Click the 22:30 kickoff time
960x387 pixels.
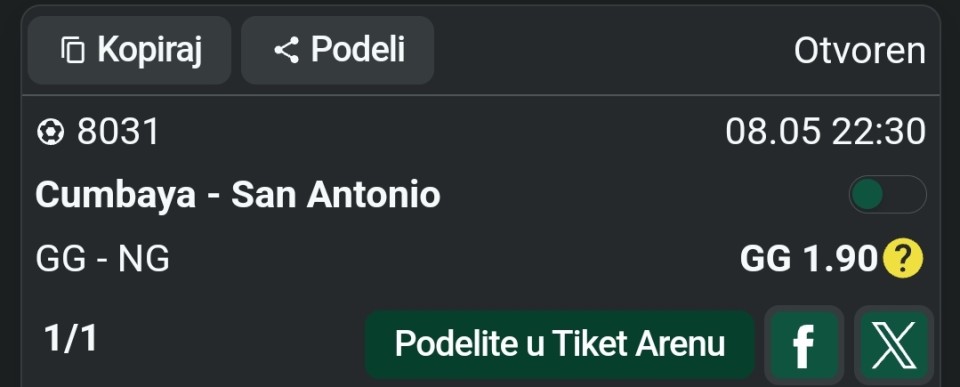click(x=879, y=132)
